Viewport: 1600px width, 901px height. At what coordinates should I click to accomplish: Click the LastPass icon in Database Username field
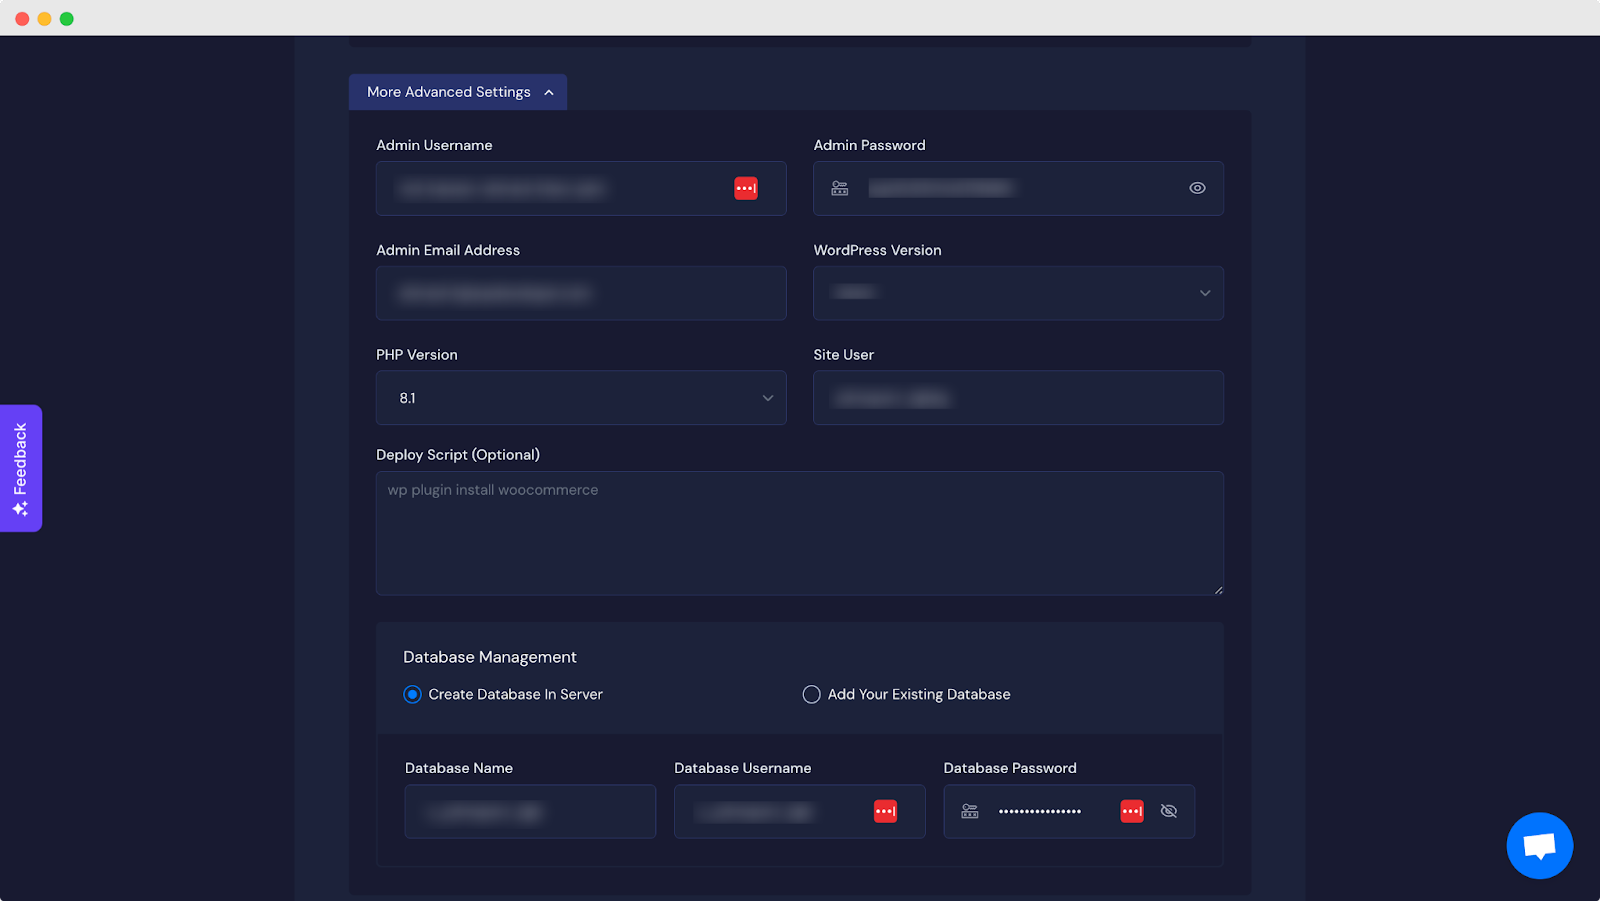pos(885,811)
